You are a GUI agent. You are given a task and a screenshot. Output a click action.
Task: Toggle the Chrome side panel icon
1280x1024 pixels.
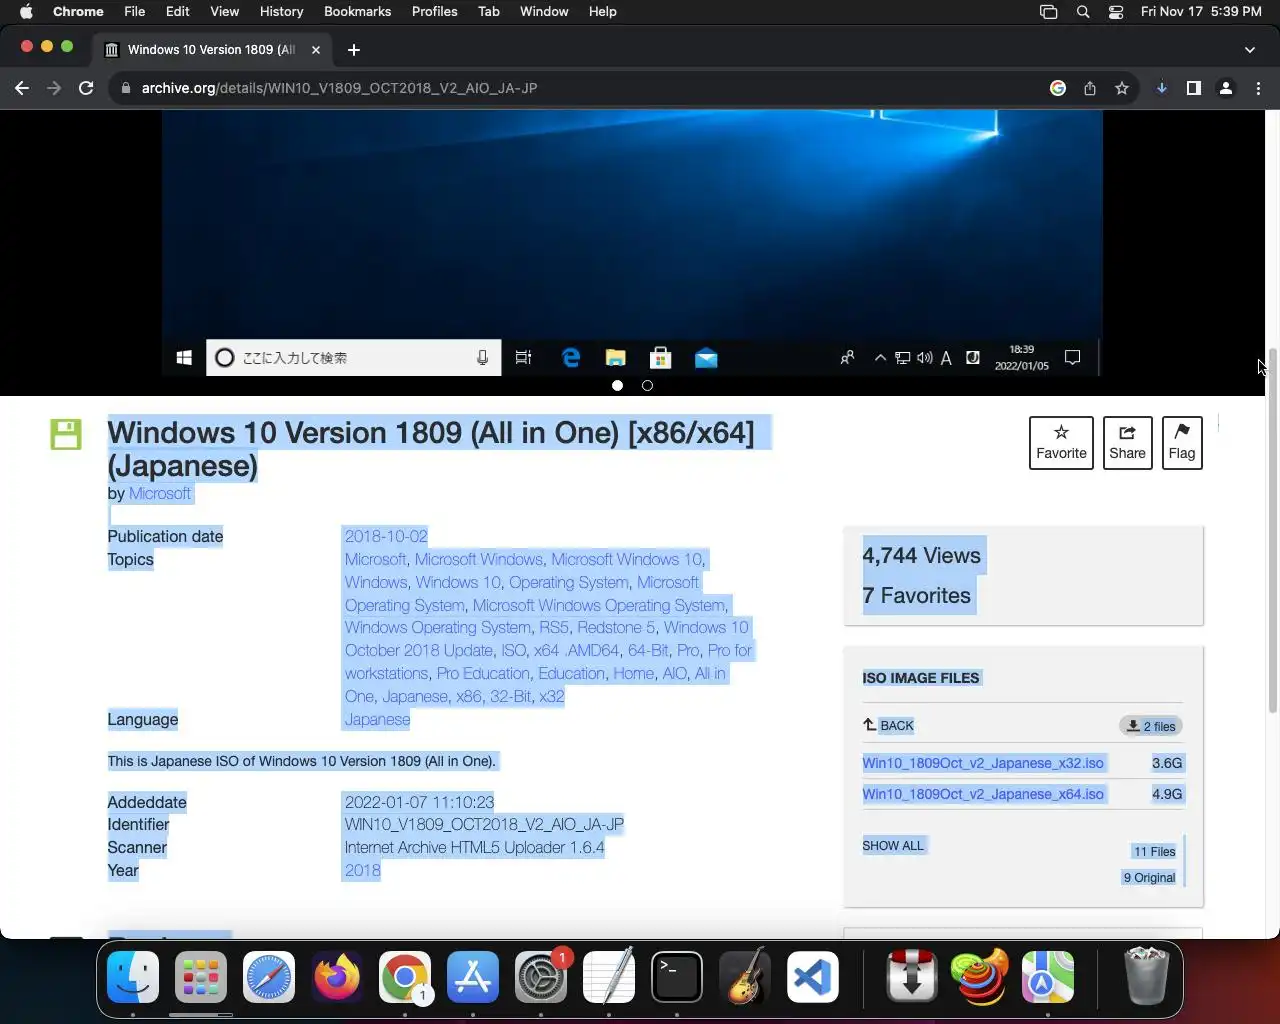[x=1194, y=88]
